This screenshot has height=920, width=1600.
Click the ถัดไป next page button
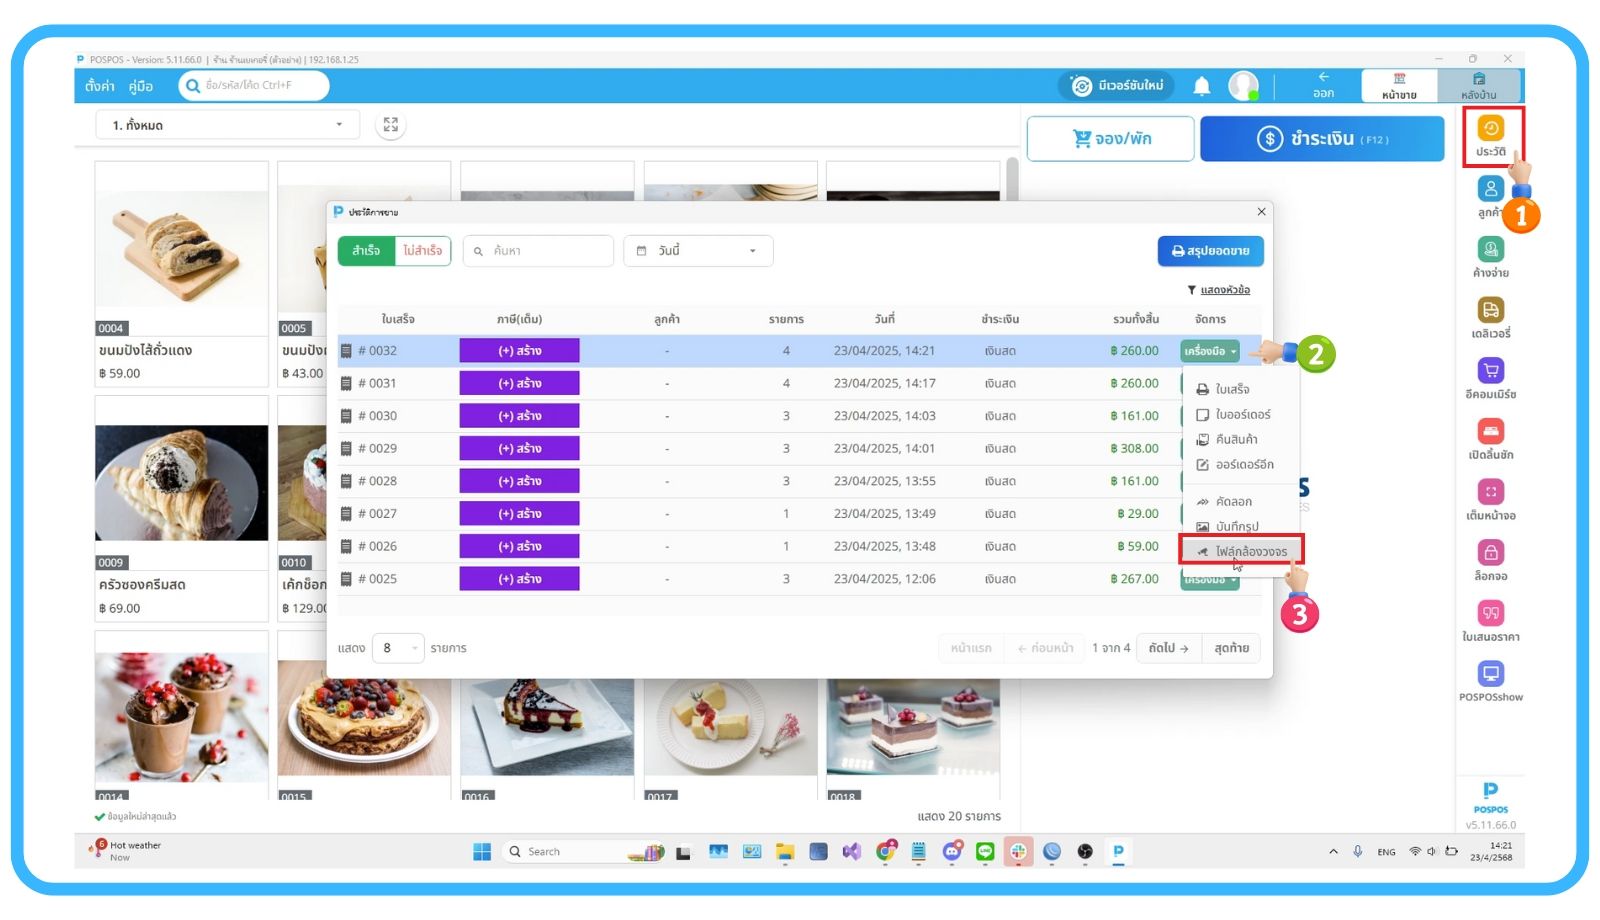1168,648
